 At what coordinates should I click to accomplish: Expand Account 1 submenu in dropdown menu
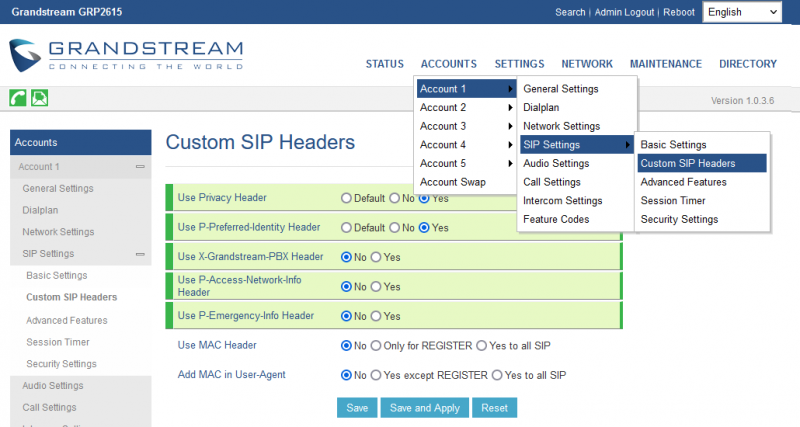pos(466,89)
